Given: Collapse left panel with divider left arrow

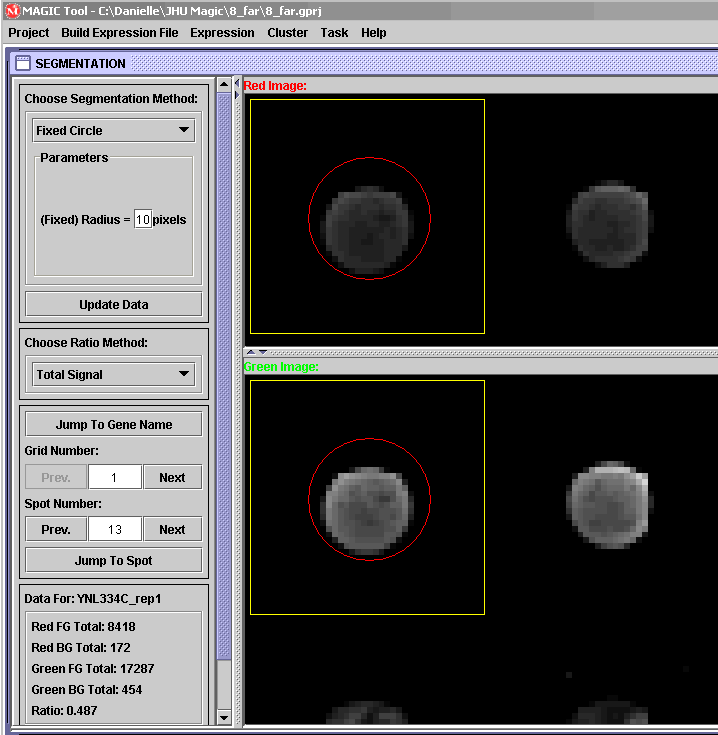Looking at the screenshot, I should (x=236, y=84).
